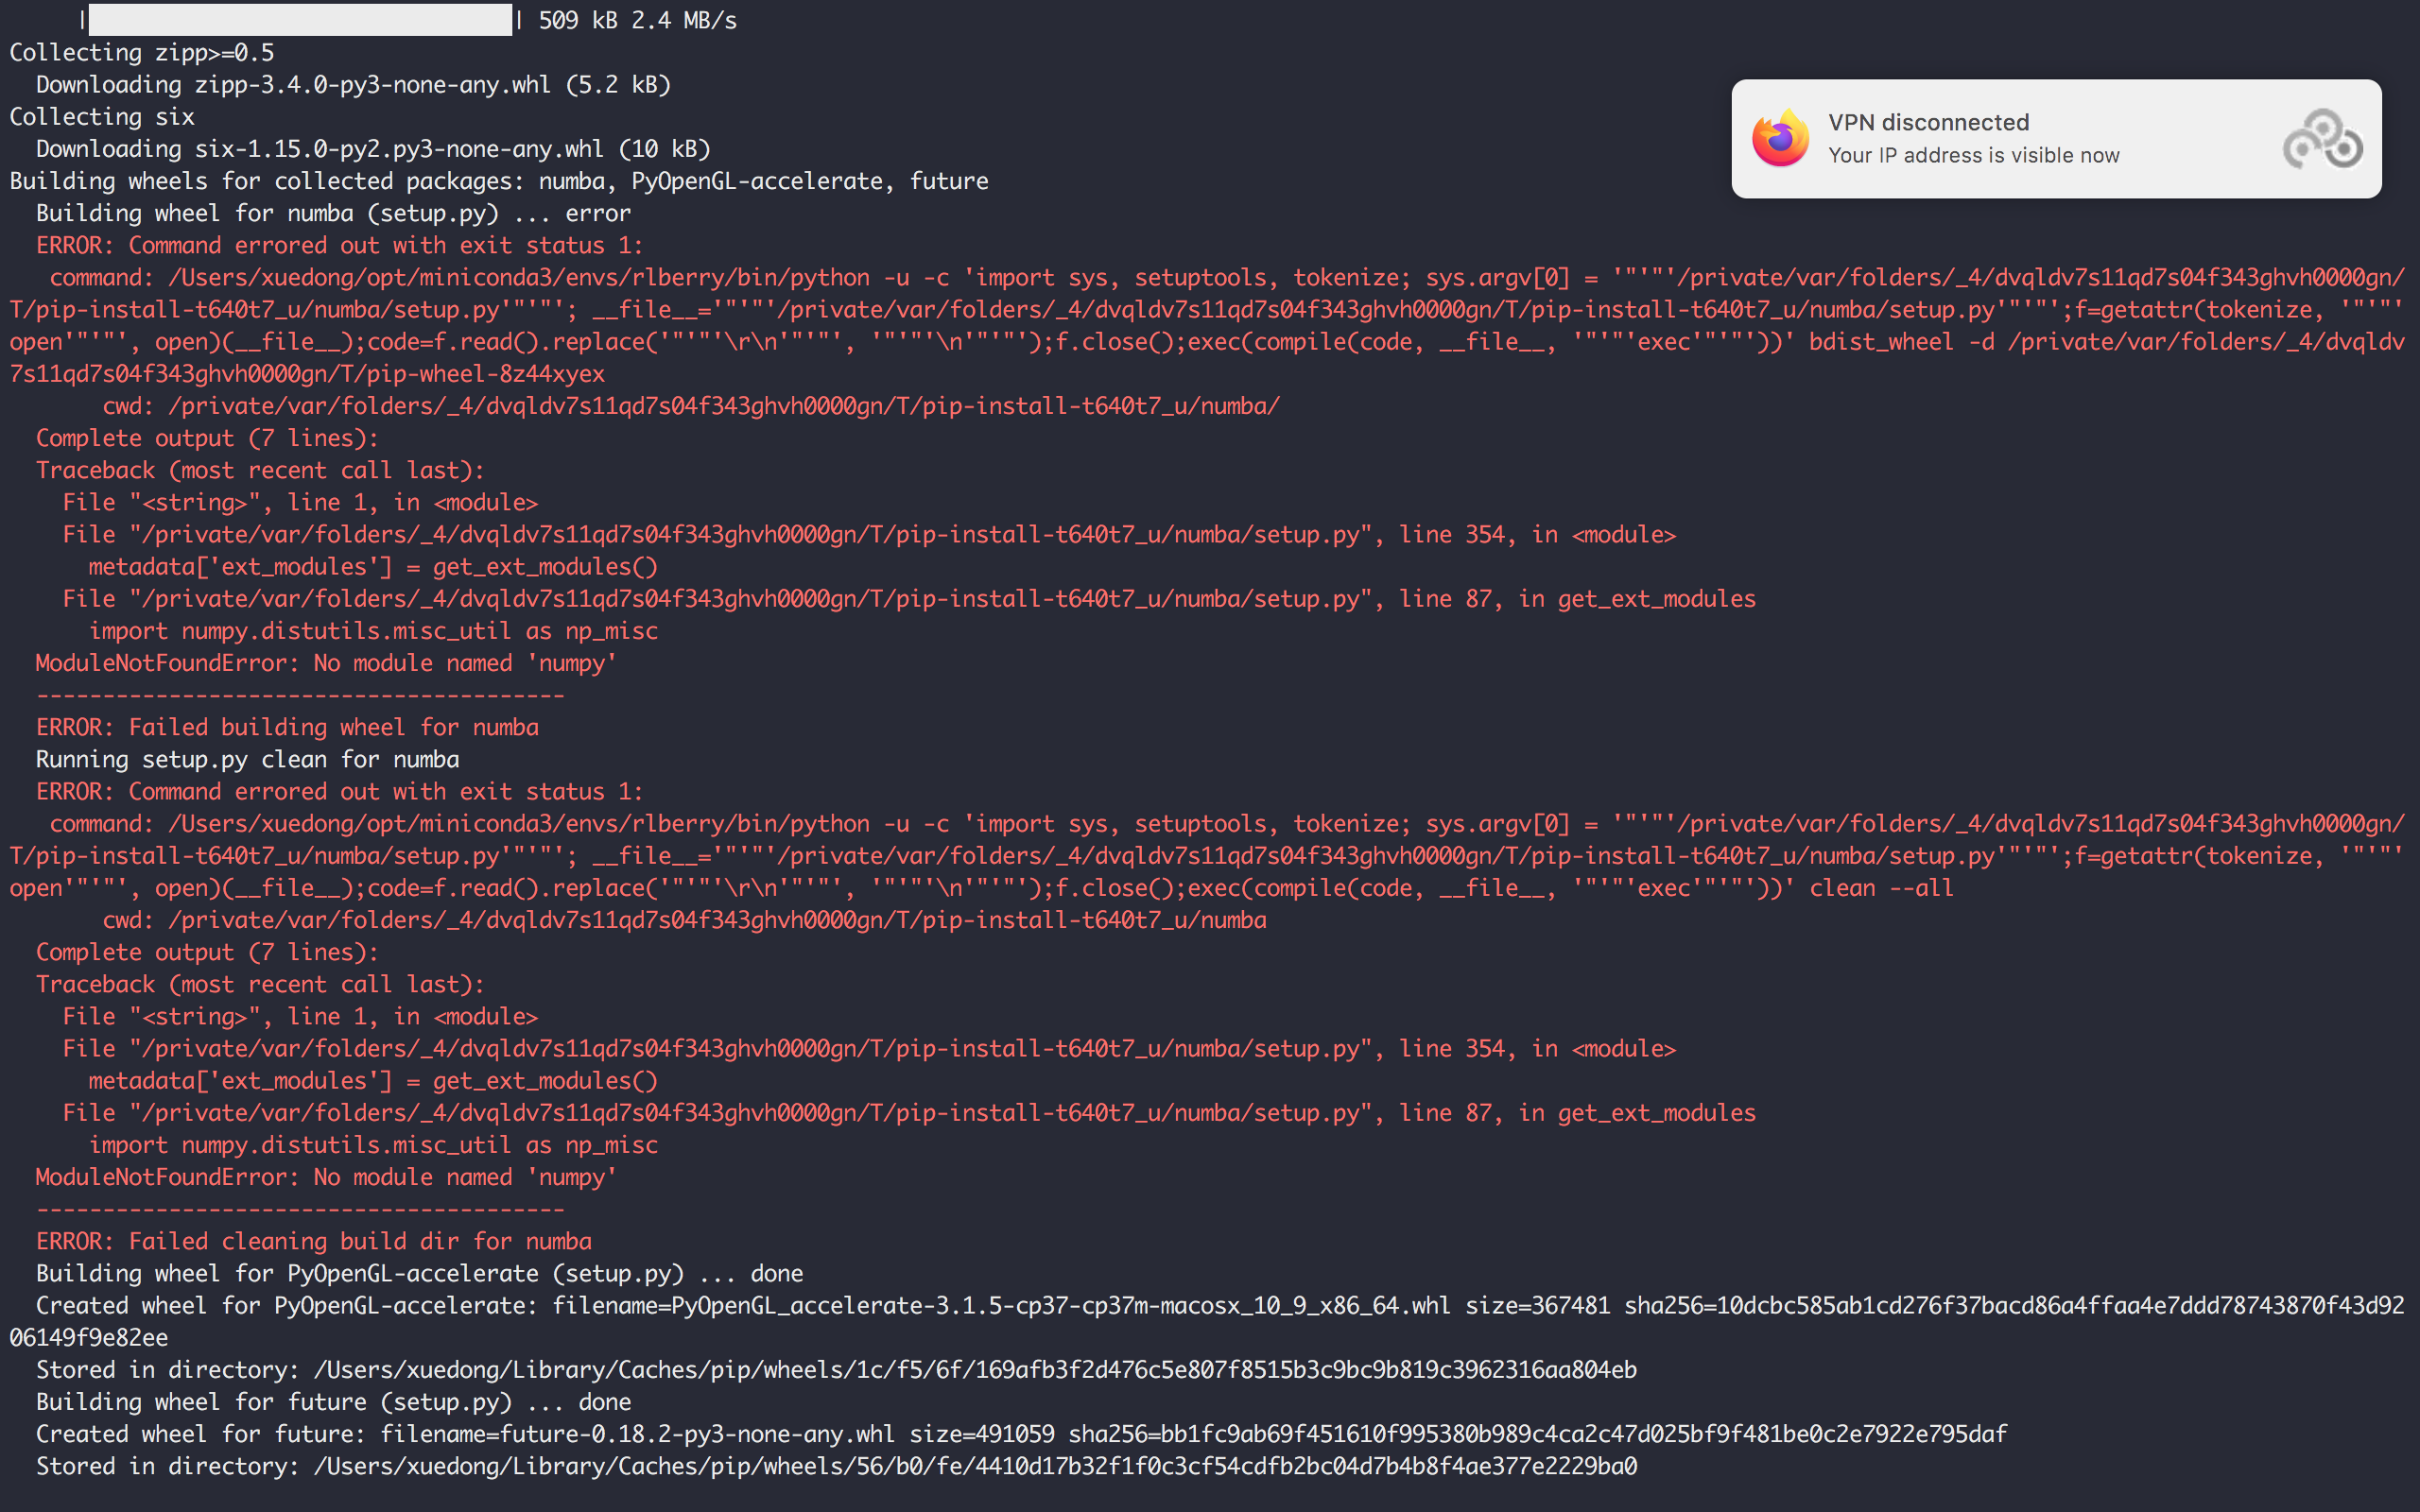
Task: Click 'ERROR: Failed cleaning build dir for numba'
Action: [x=313, y=1241]
